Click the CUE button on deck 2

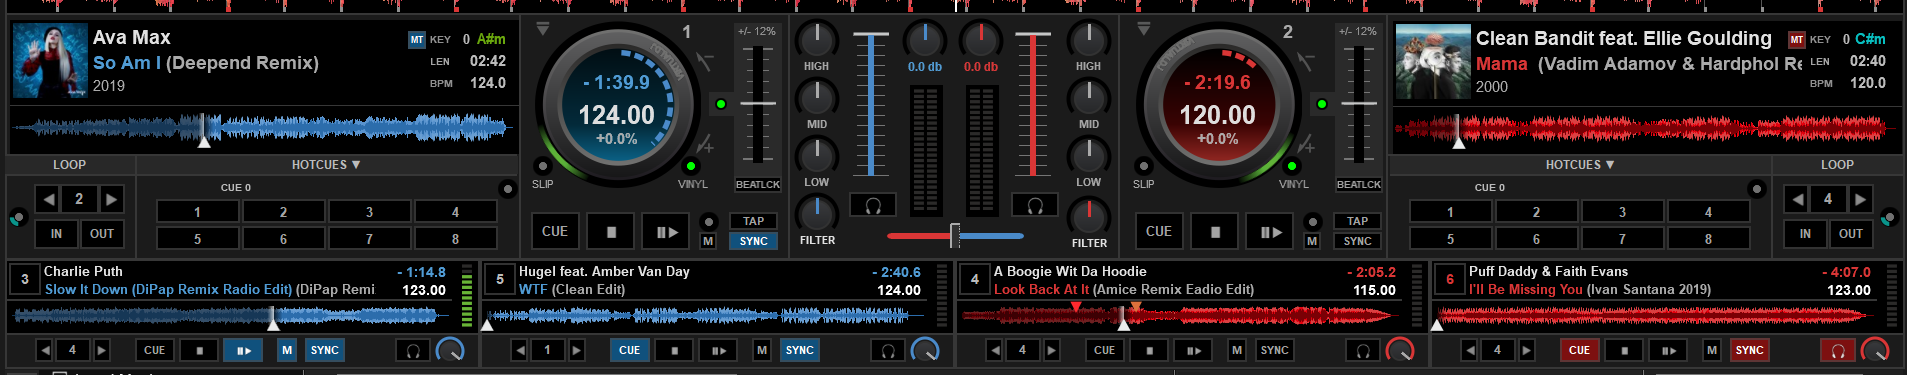click(1159, 231)
